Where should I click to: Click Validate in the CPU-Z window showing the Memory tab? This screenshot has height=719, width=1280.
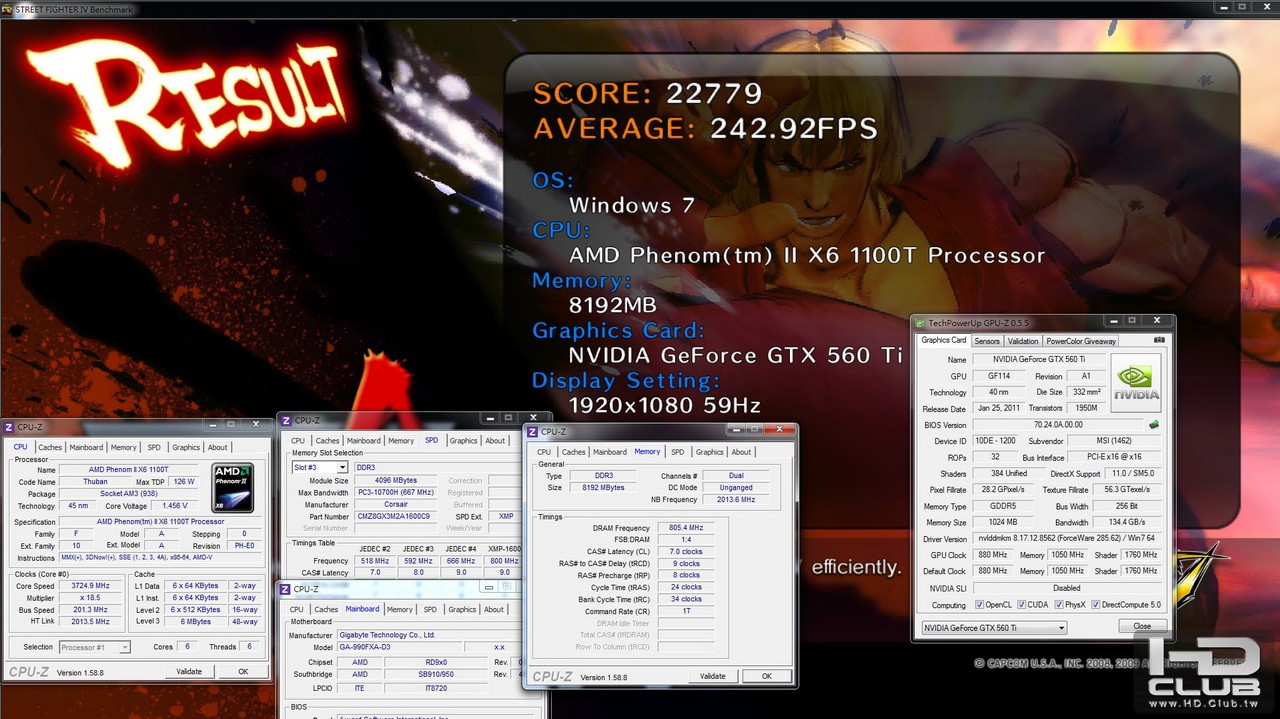713,676
